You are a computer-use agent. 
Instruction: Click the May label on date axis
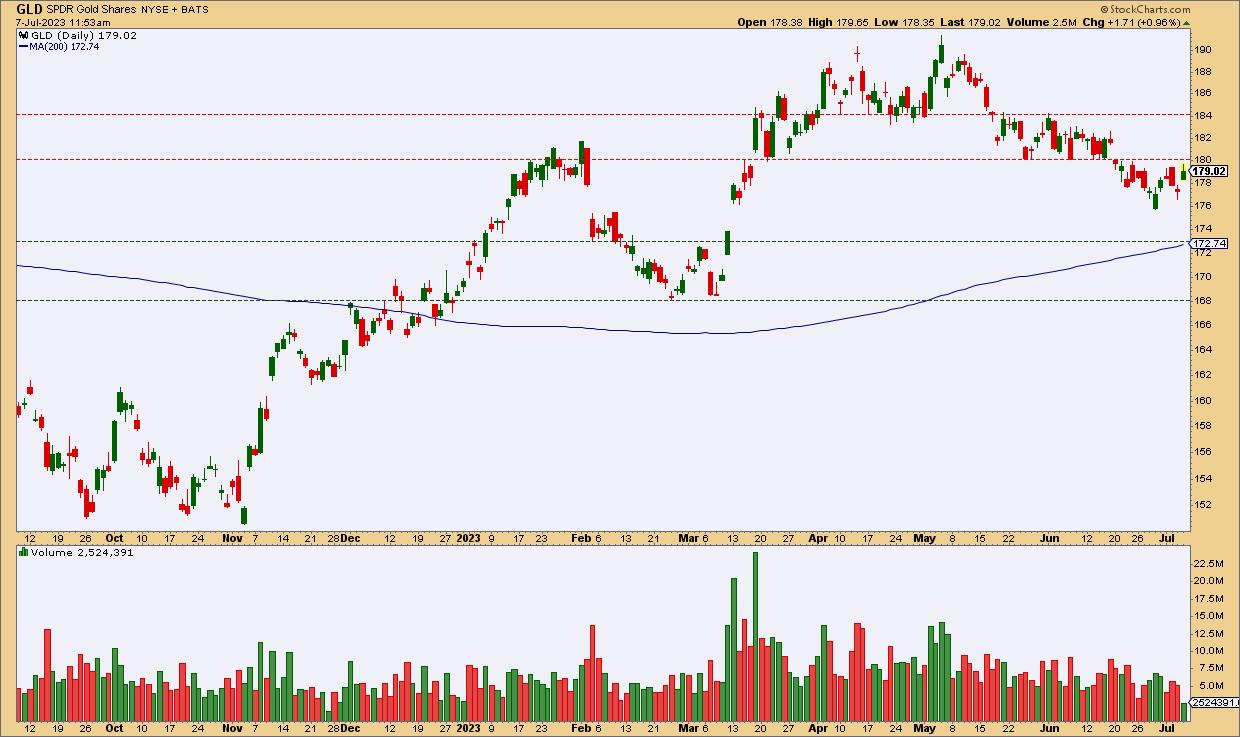[924, 537]
